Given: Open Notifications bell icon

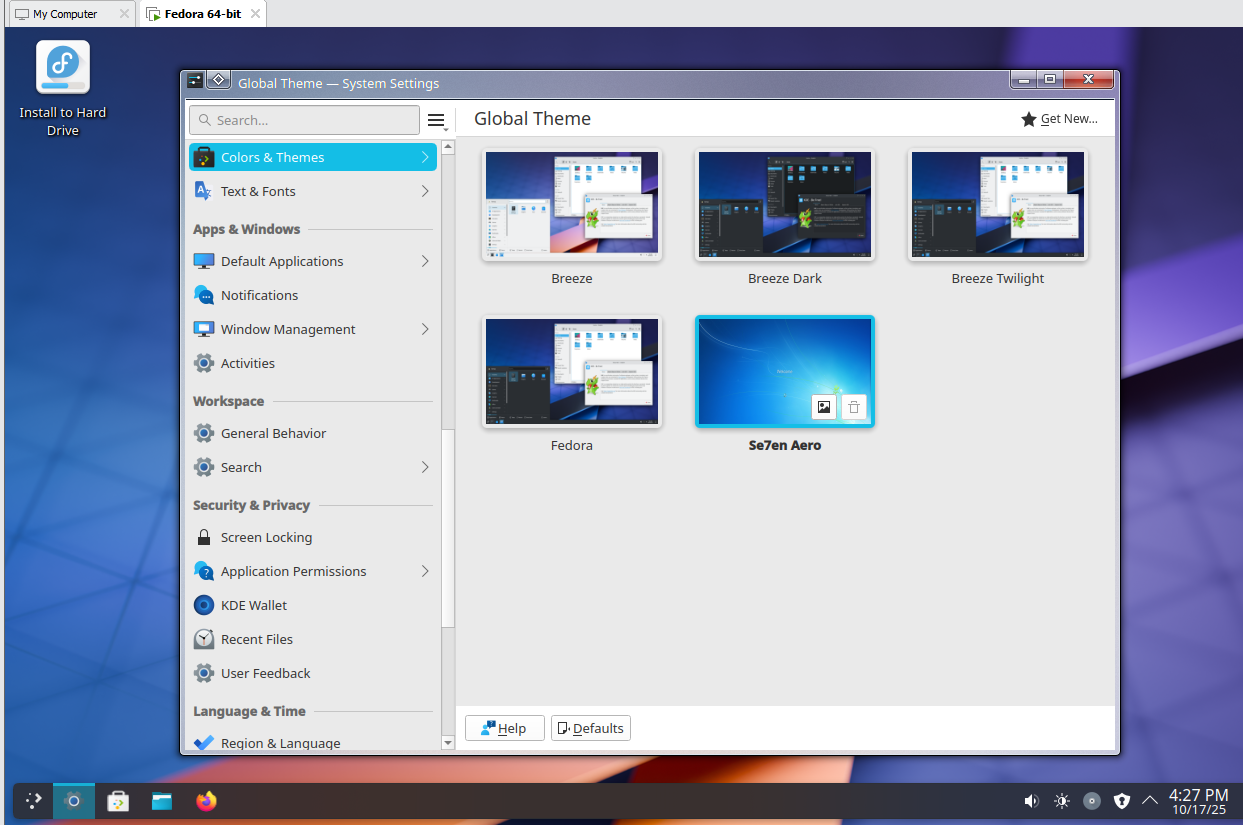Looking at the screenshot, I should point(204,295).
